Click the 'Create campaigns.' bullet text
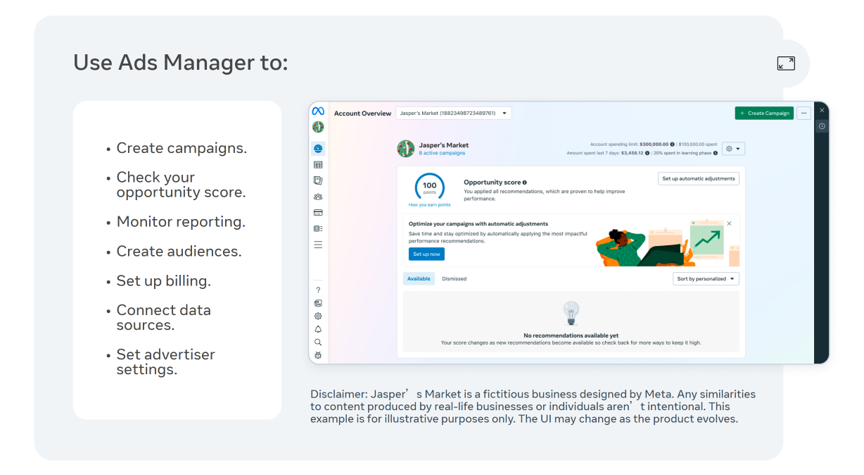Screen dimensions: 864x475 pyautogui.click(x=181, y=148)
